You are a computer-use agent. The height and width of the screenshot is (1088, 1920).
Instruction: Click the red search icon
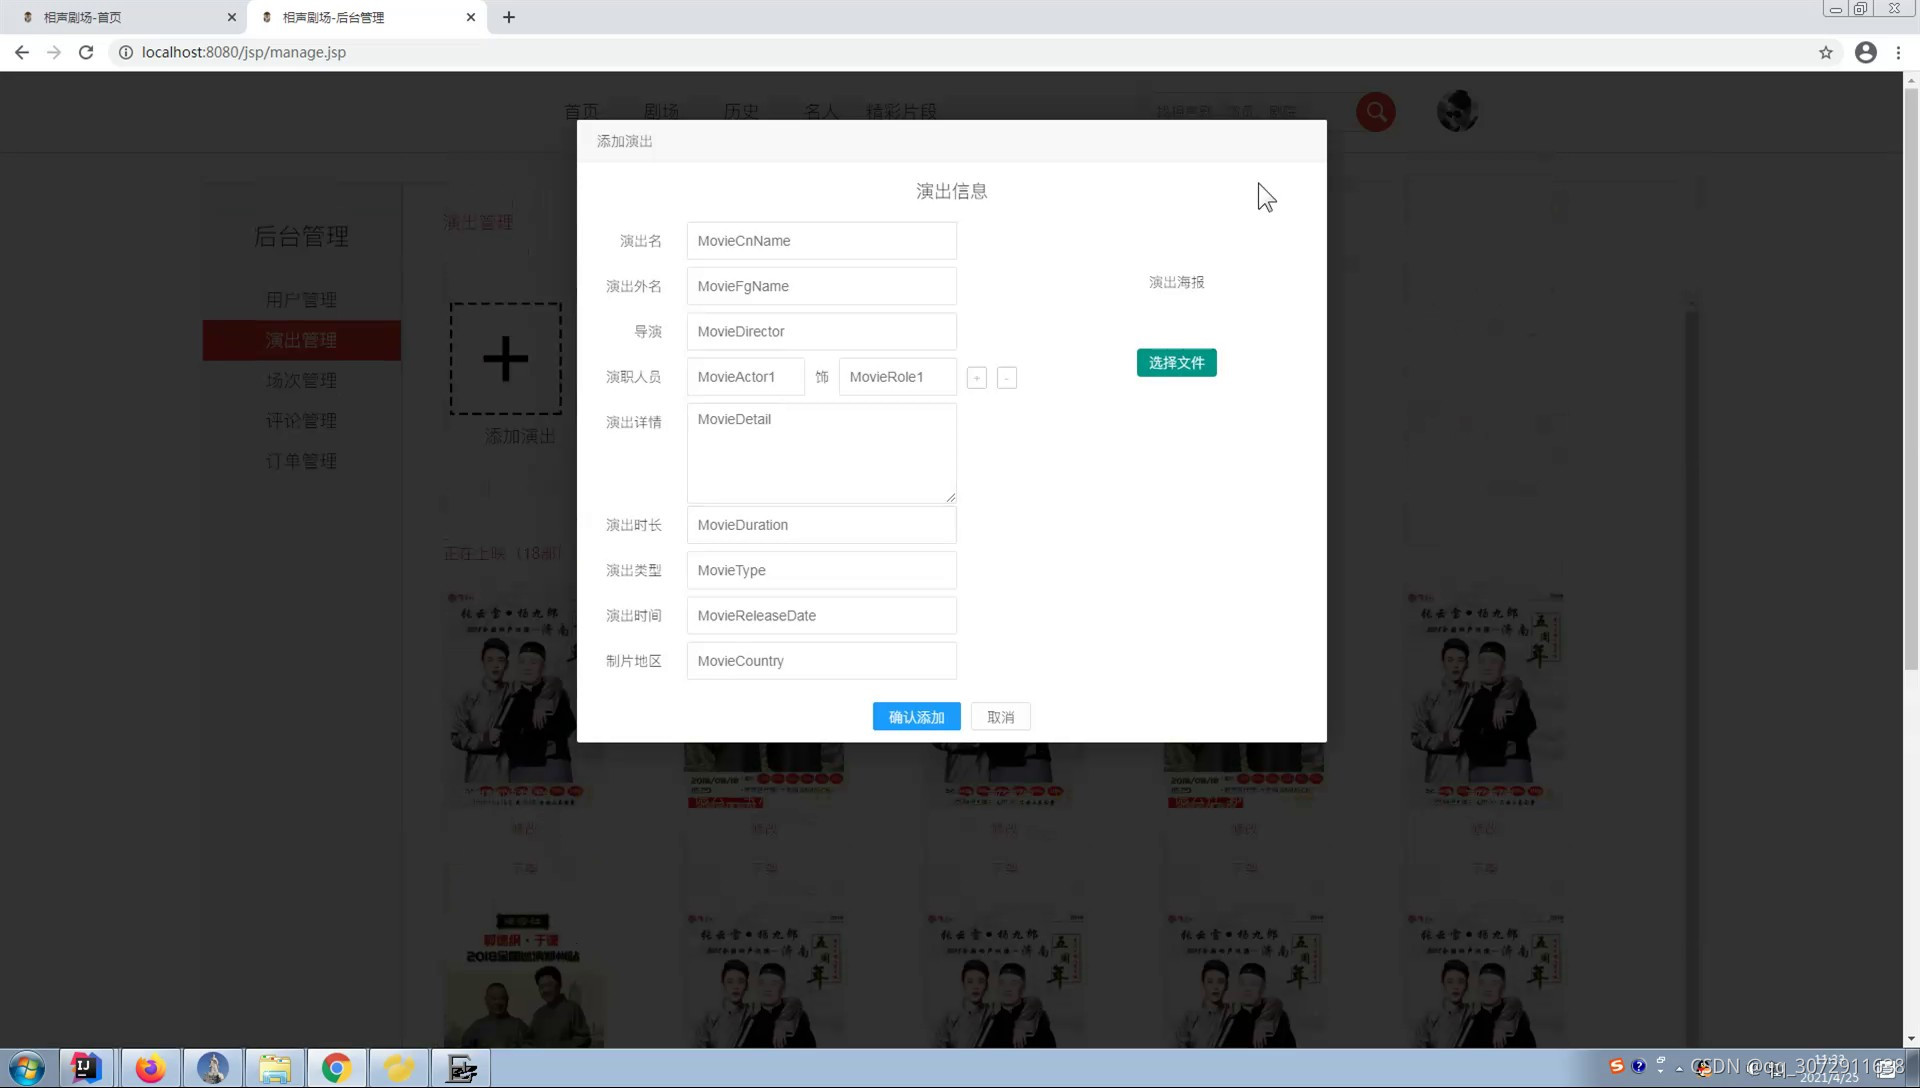tap(1376, 111)
